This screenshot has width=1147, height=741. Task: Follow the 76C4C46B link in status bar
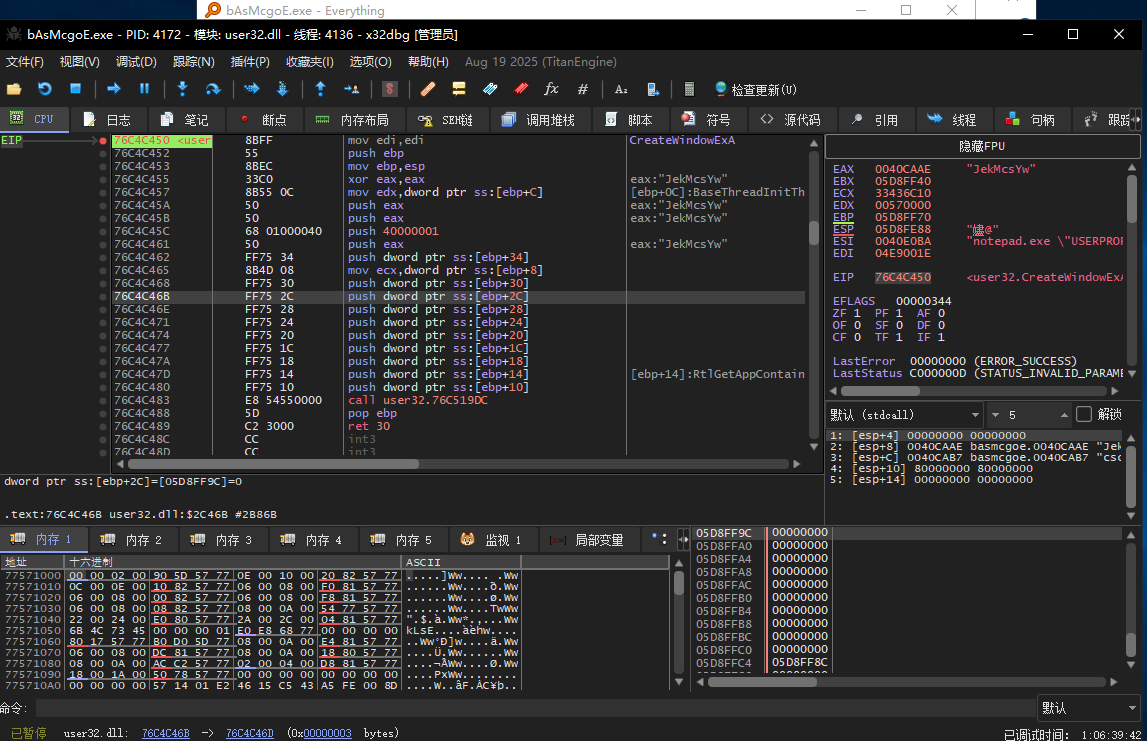(x=166, y=733)
